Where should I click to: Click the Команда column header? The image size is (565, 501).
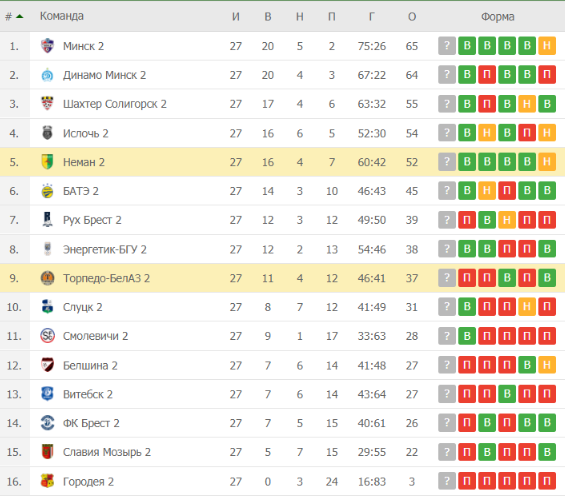[62, 16]
